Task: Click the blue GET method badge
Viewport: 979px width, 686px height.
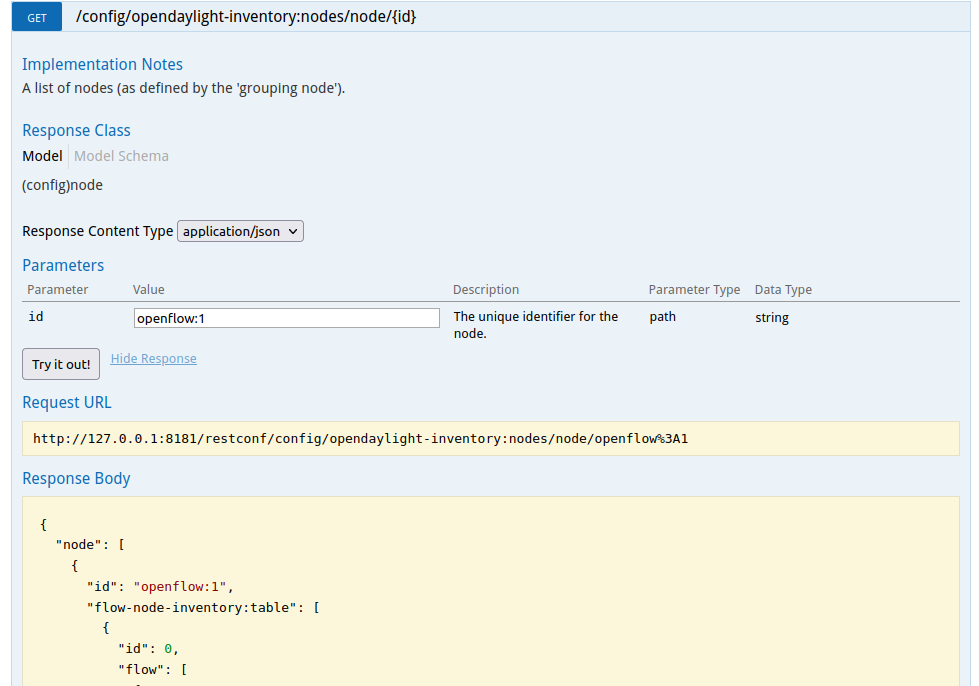Action: (38, 17)
